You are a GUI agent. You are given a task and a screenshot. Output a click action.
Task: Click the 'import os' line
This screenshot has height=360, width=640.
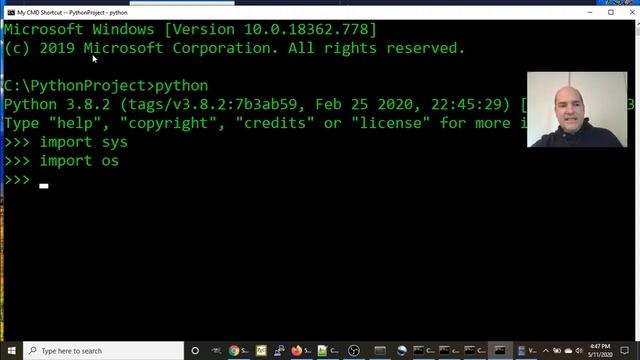point(61,161)
